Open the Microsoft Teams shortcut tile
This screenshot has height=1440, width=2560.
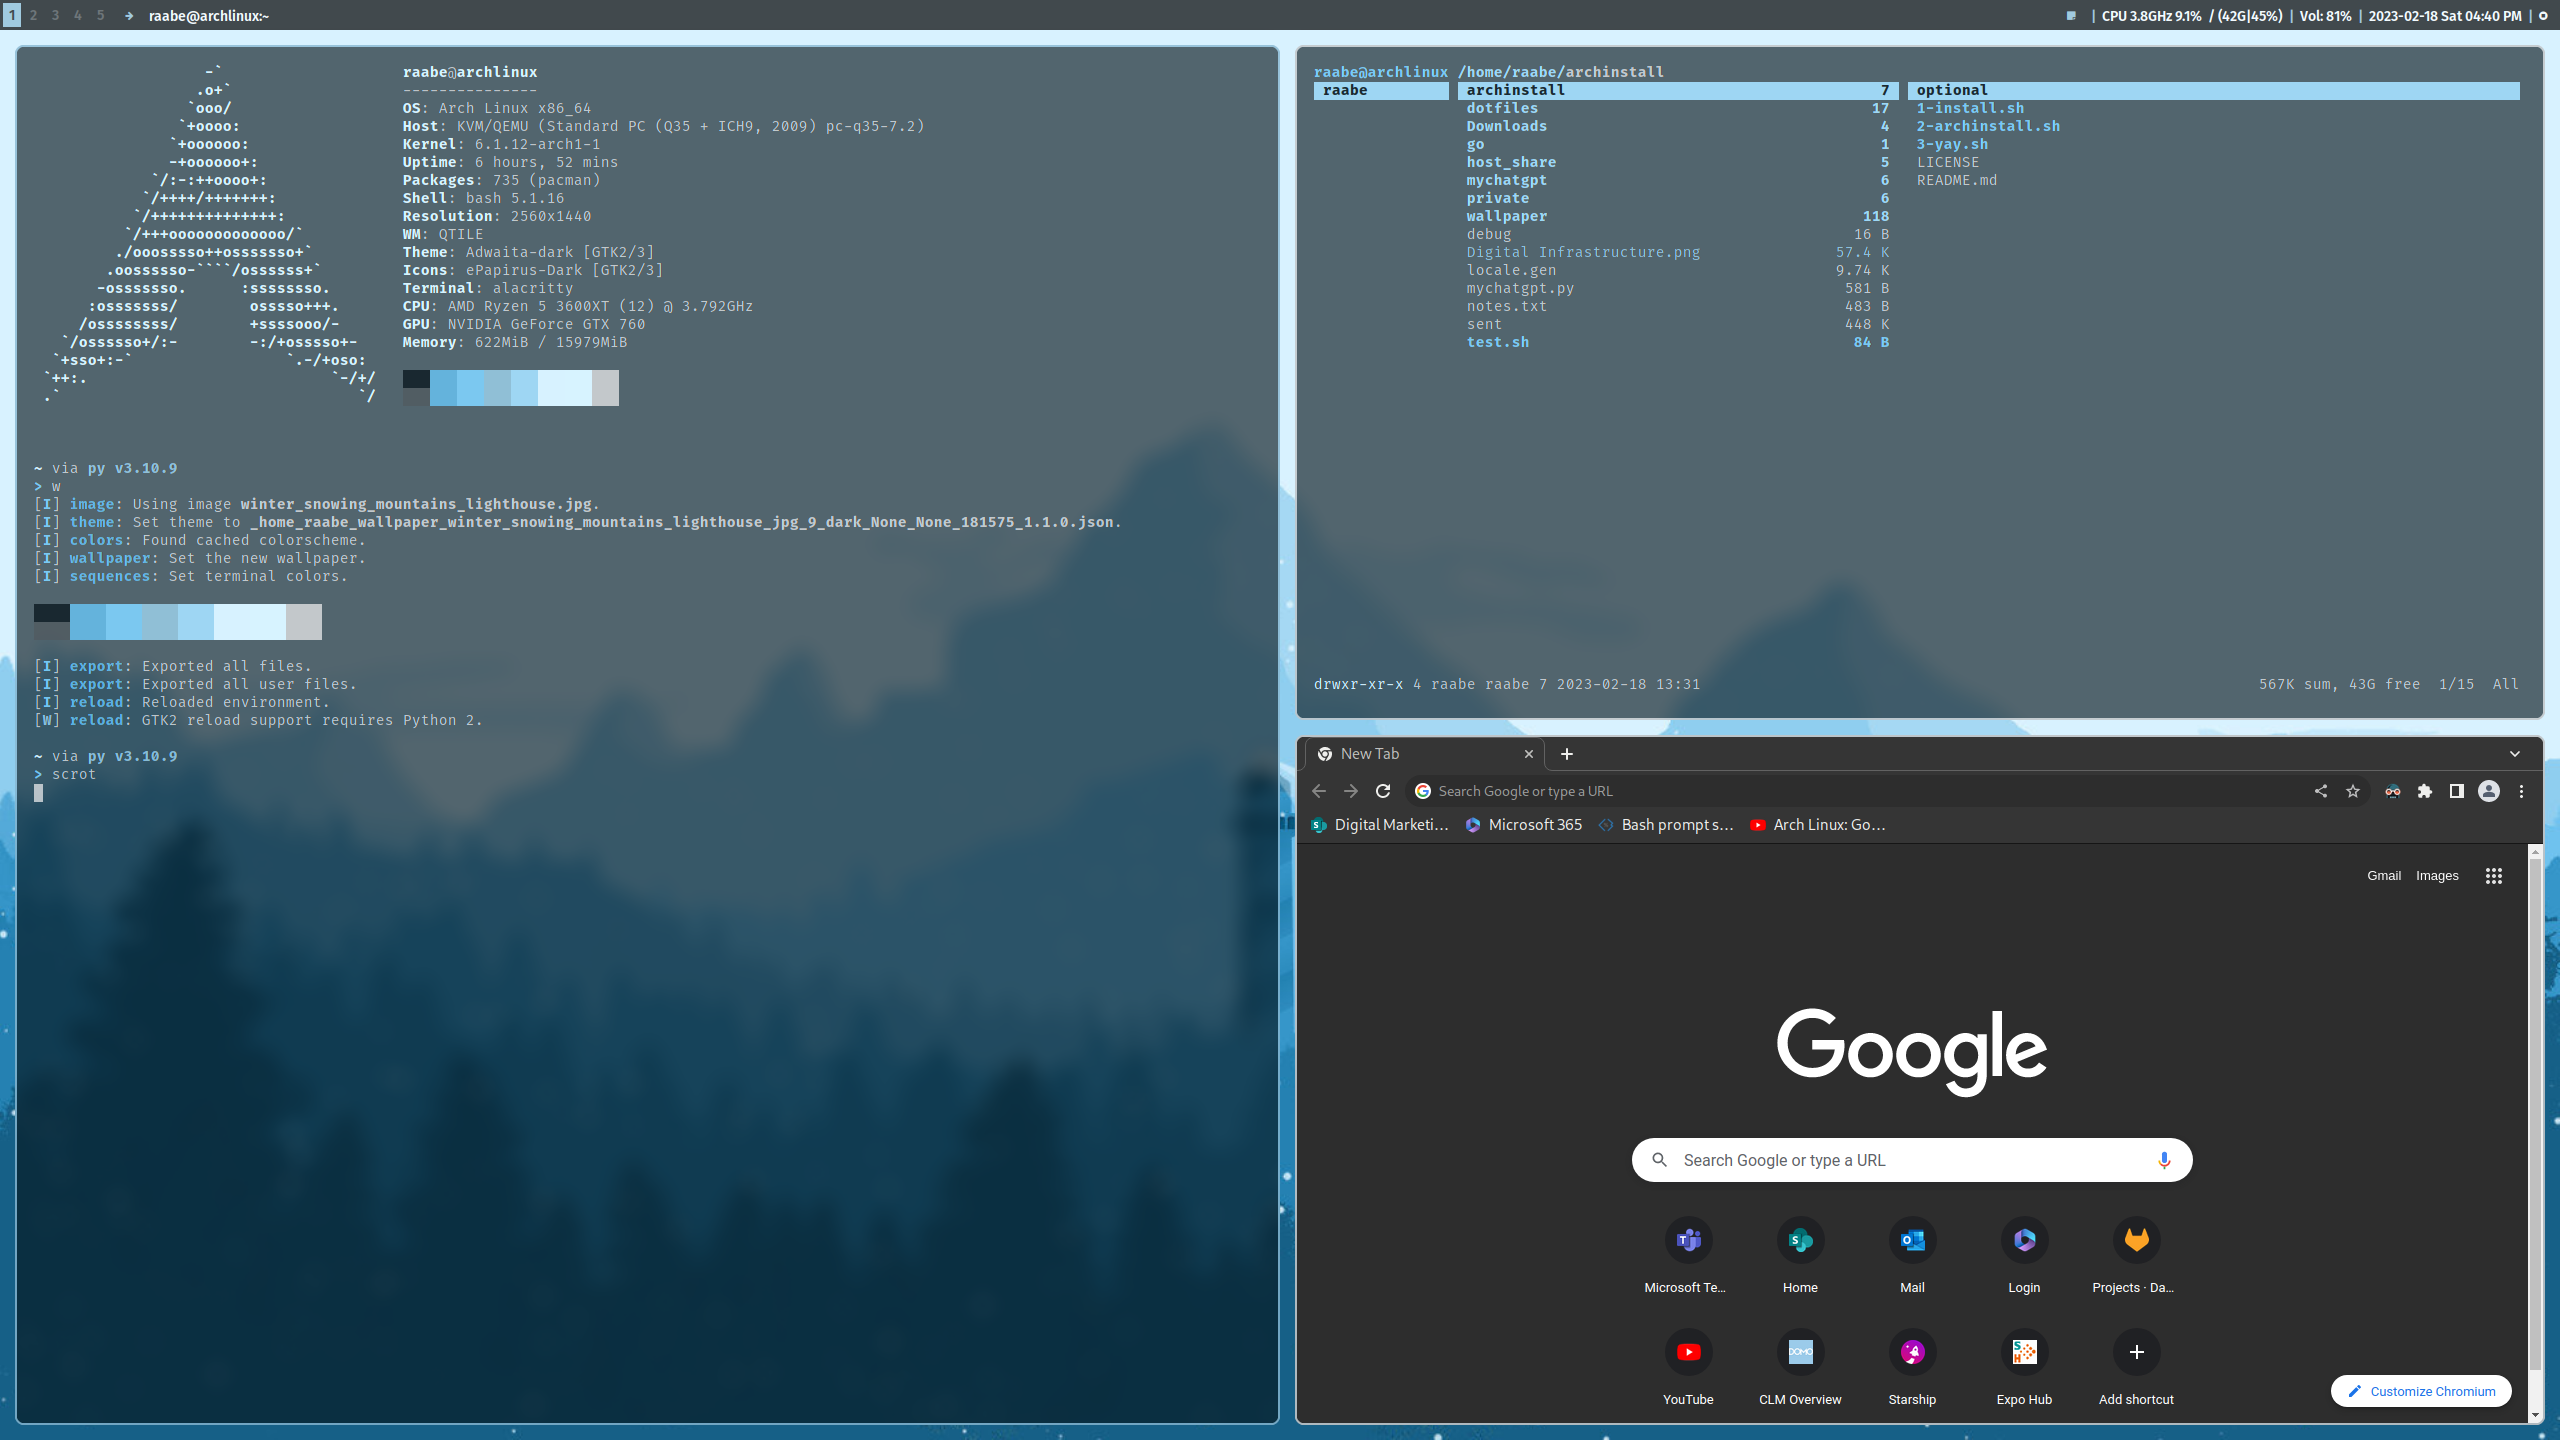click(1688, 1241)
